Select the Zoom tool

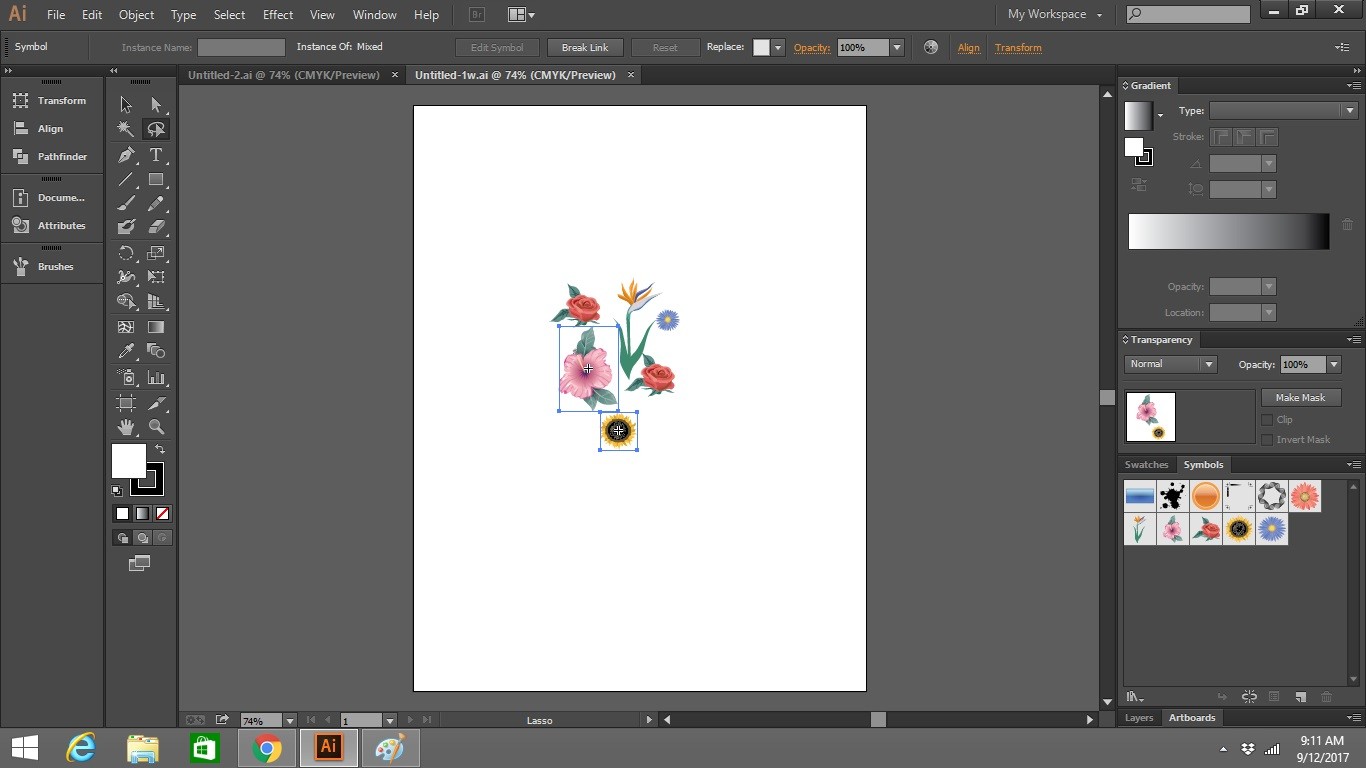pyautogui.click(x=155, y=425)
